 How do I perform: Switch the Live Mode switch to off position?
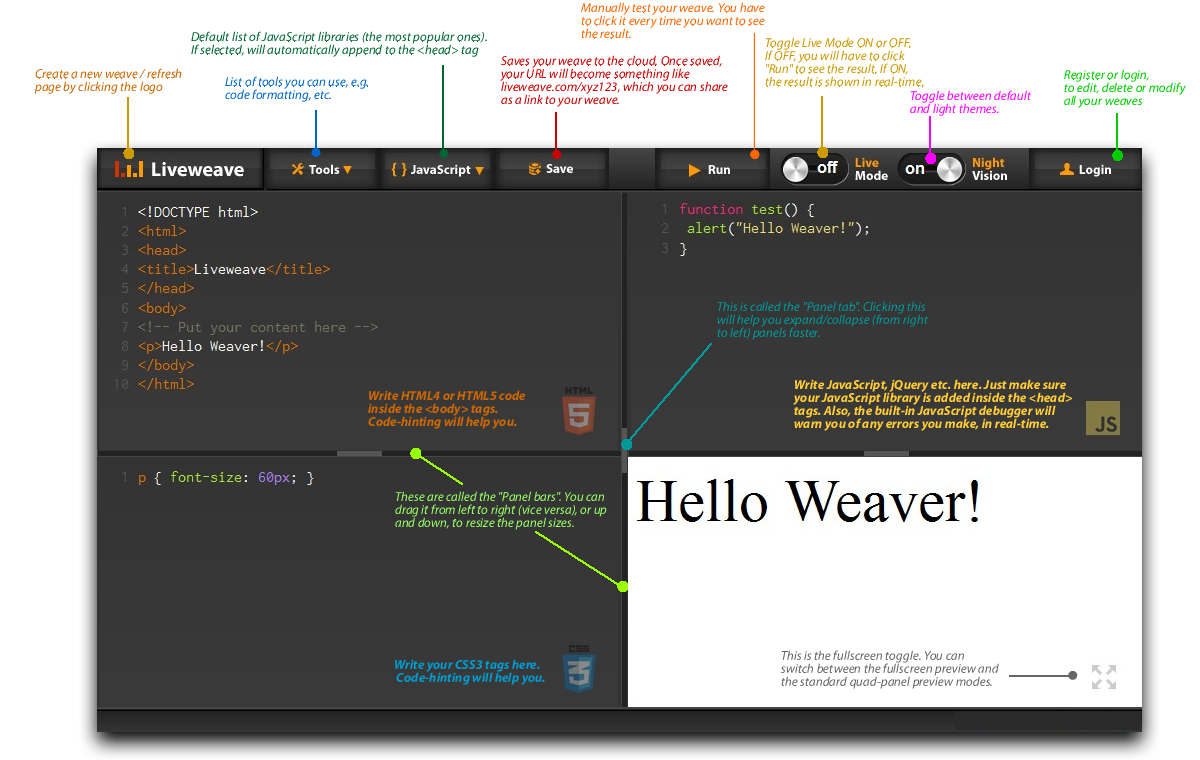click(x=813, y=169)
